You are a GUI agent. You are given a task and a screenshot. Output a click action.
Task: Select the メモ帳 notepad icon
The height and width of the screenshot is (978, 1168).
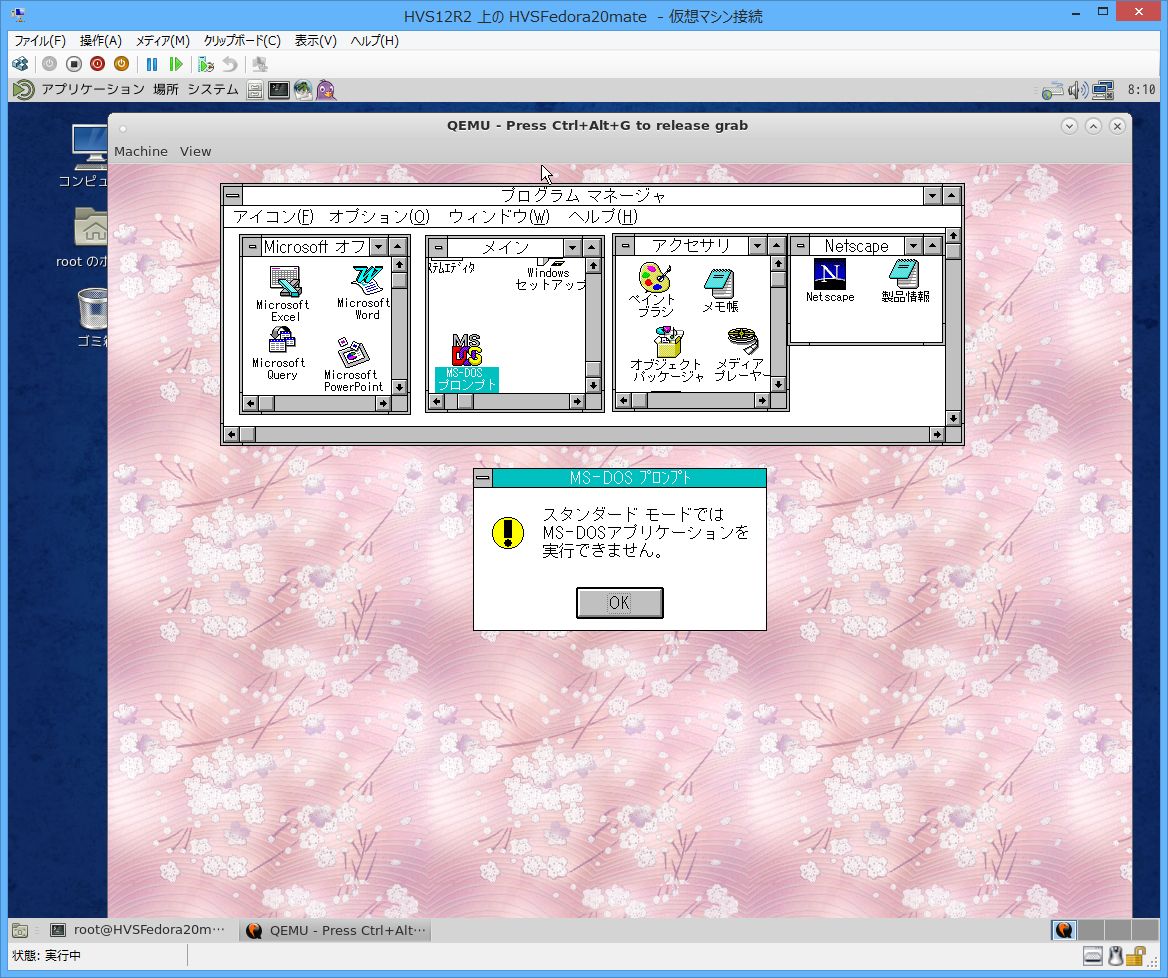[x=720, y=291]
